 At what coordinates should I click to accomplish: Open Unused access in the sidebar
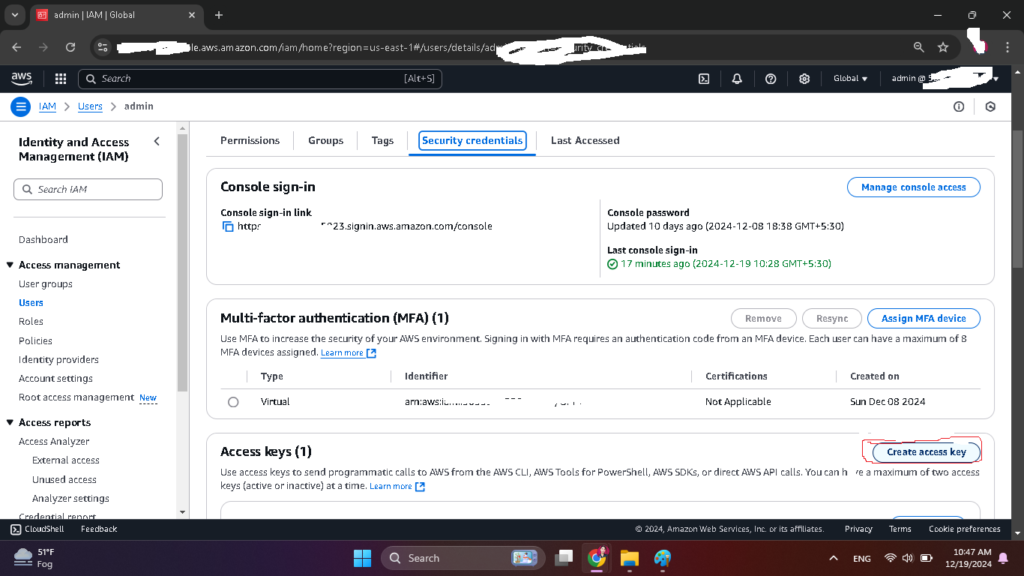point(64,479)
